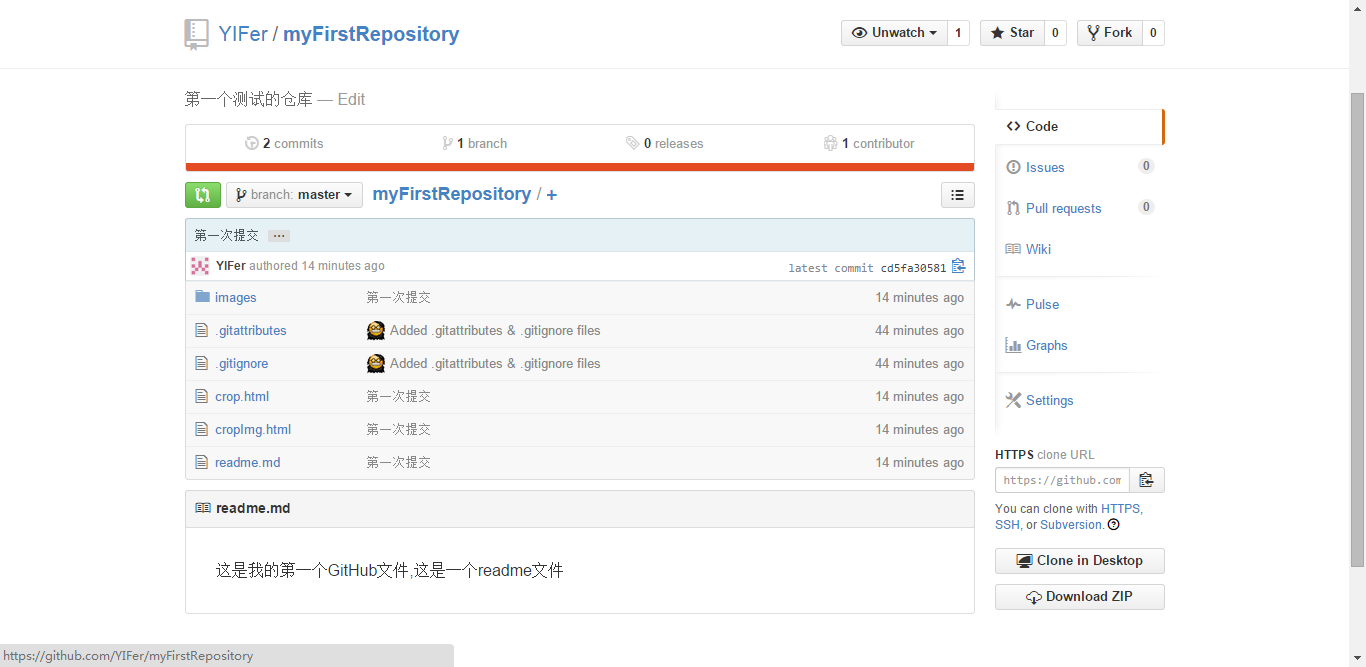Image resolution: width=1366 pixels, height=667 pixels.
Task: Open the crop.html file link
Action: 242,396
